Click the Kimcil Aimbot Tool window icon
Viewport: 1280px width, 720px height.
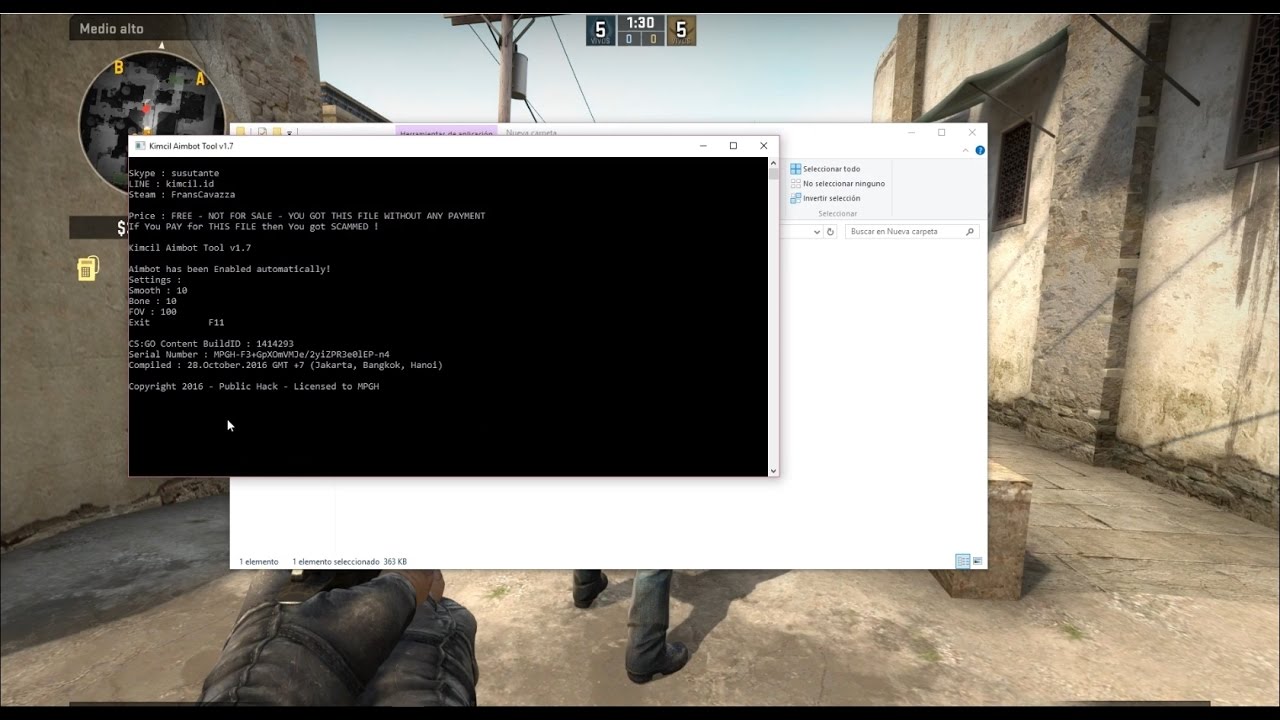tap(140, 146)
